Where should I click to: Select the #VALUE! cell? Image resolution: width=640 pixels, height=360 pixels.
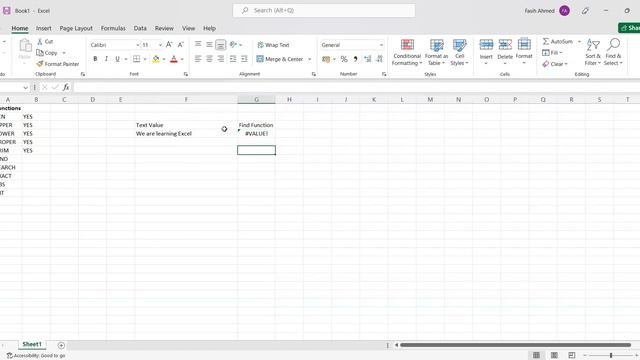256,133
